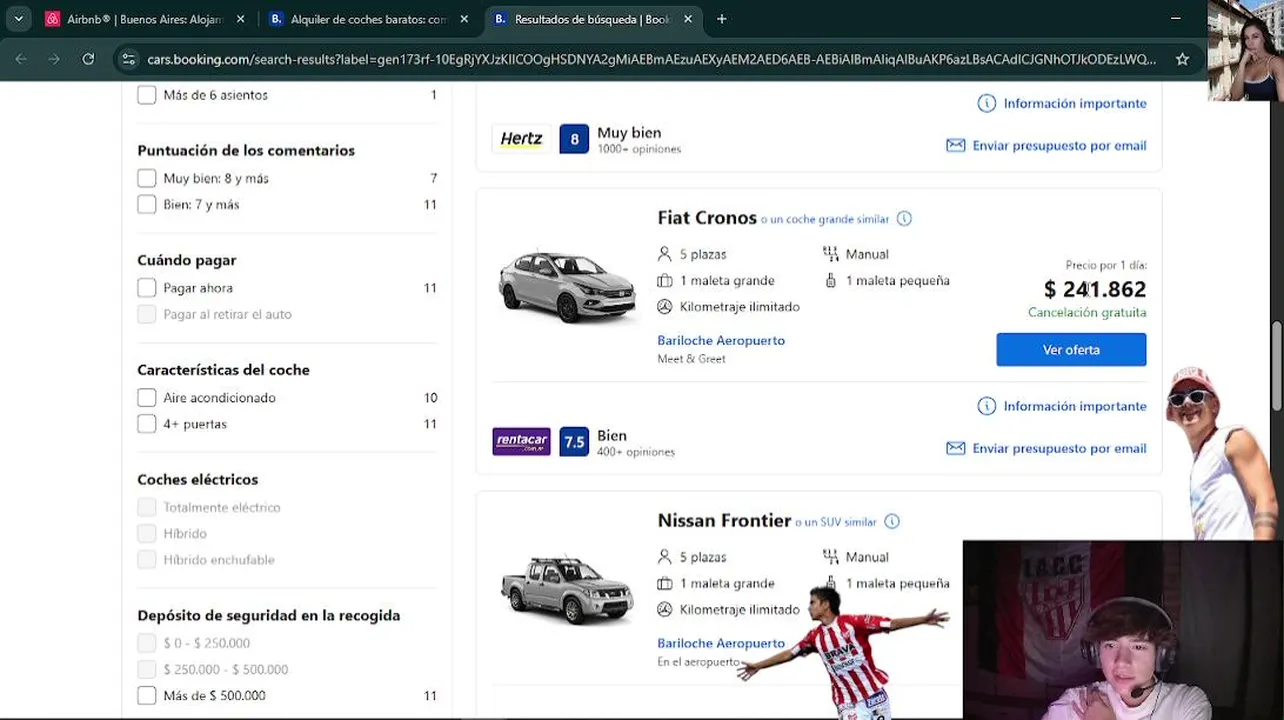Click Kilometraje ilimitado icon on Nissan Frontier
The height and width of the screenshot is (720, 1284).
coord(665,609)
